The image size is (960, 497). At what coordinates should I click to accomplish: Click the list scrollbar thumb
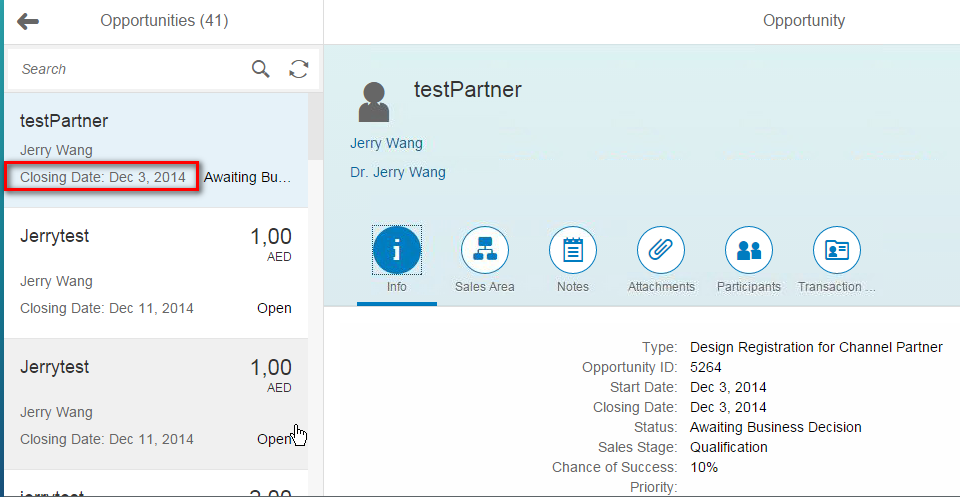[315, 125]
